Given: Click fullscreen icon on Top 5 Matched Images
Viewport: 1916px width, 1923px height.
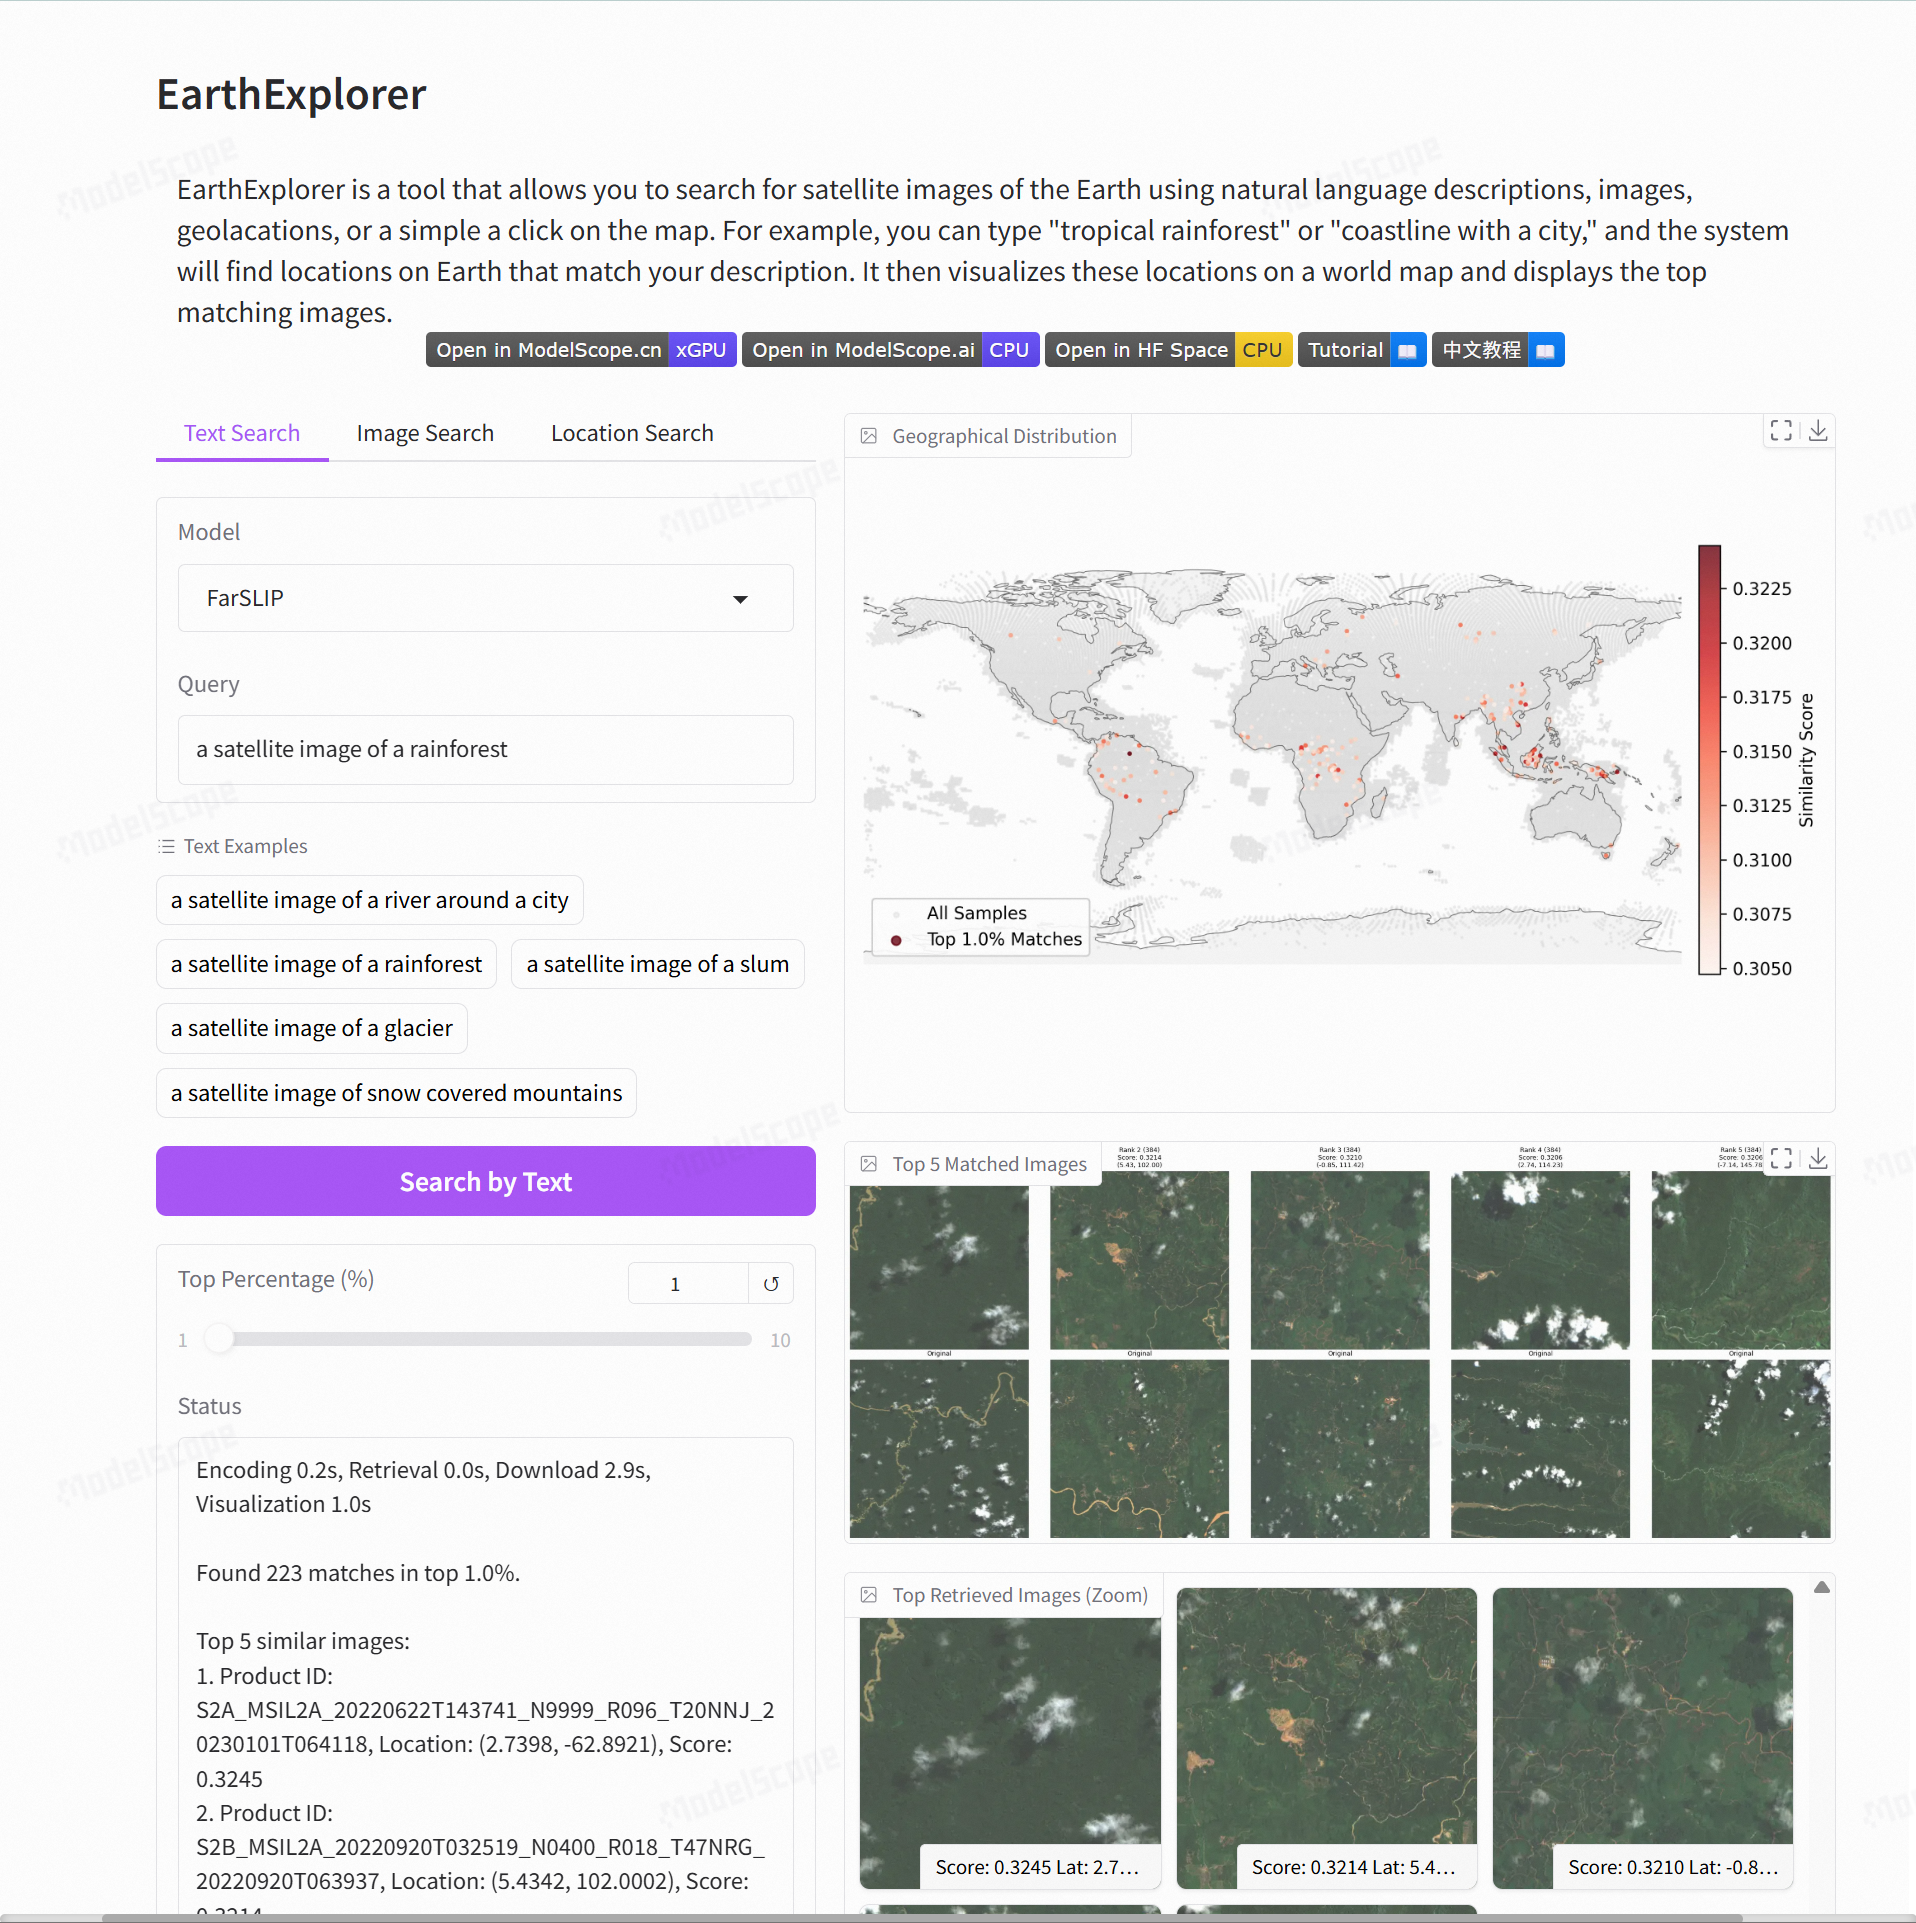Looking at the screenshot, I should (x=1781, y=1158).
